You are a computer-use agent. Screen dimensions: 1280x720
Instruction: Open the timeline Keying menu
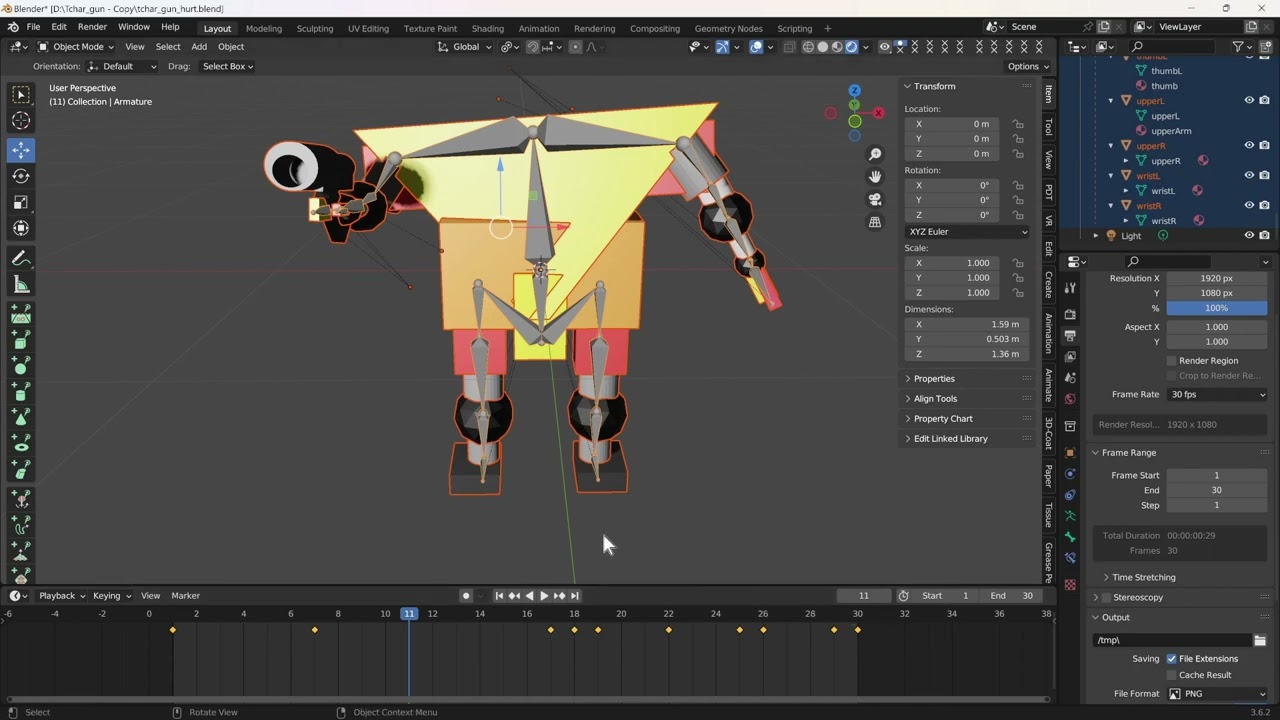(110, 596)
